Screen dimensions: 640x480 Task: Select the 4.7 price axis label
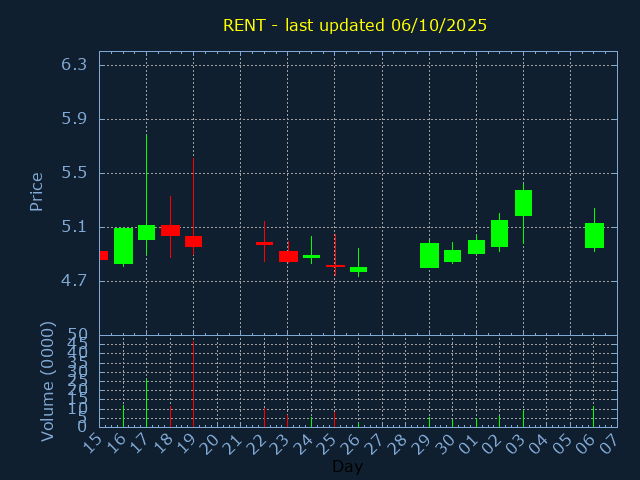tap(74, 281)
